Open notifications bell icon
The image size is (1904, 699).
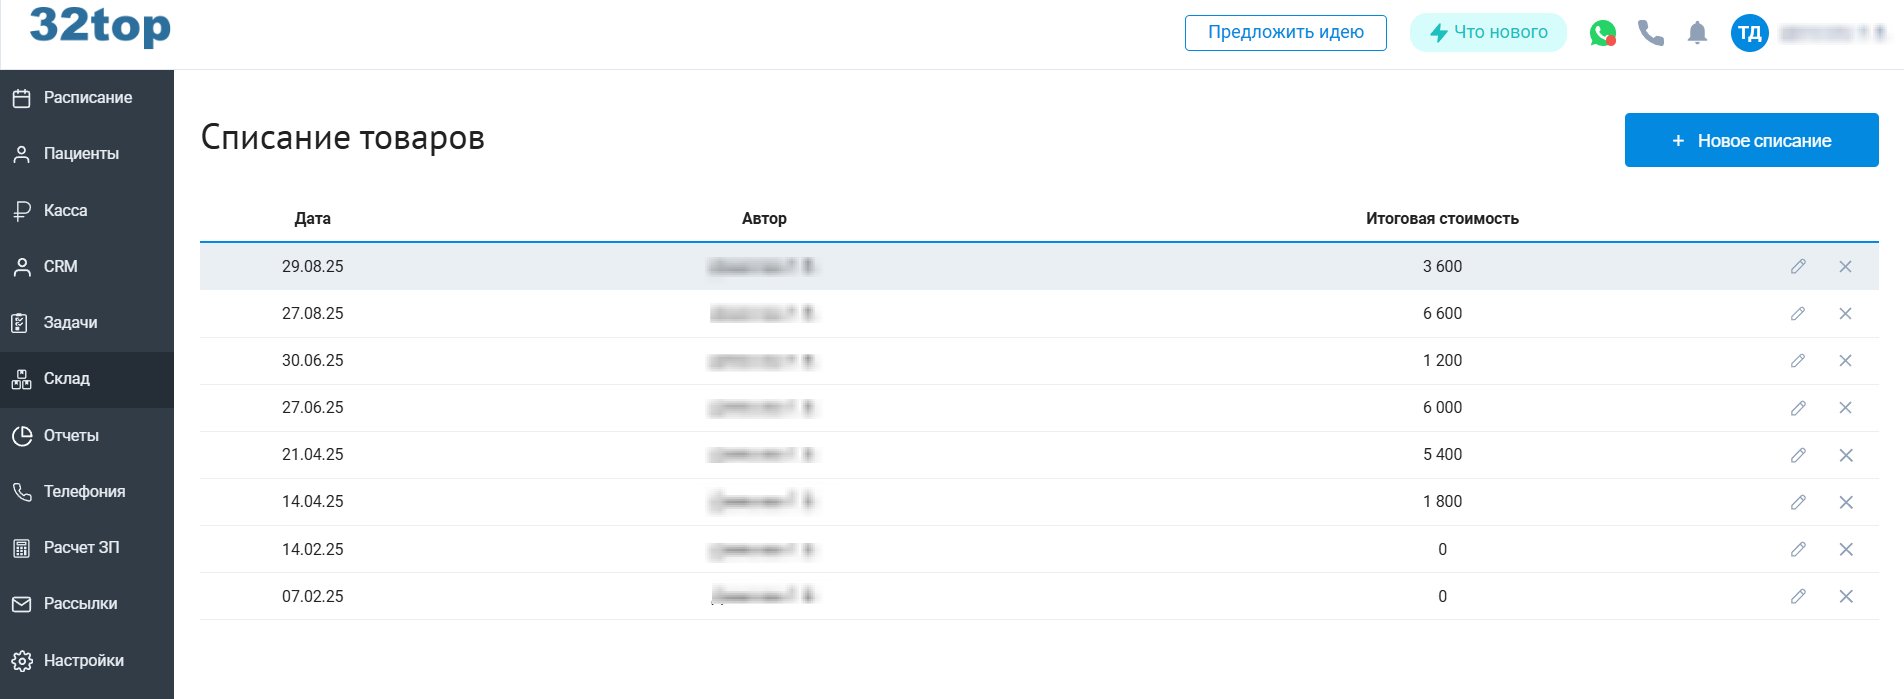pyautogui.click(x=1697, y=33)
